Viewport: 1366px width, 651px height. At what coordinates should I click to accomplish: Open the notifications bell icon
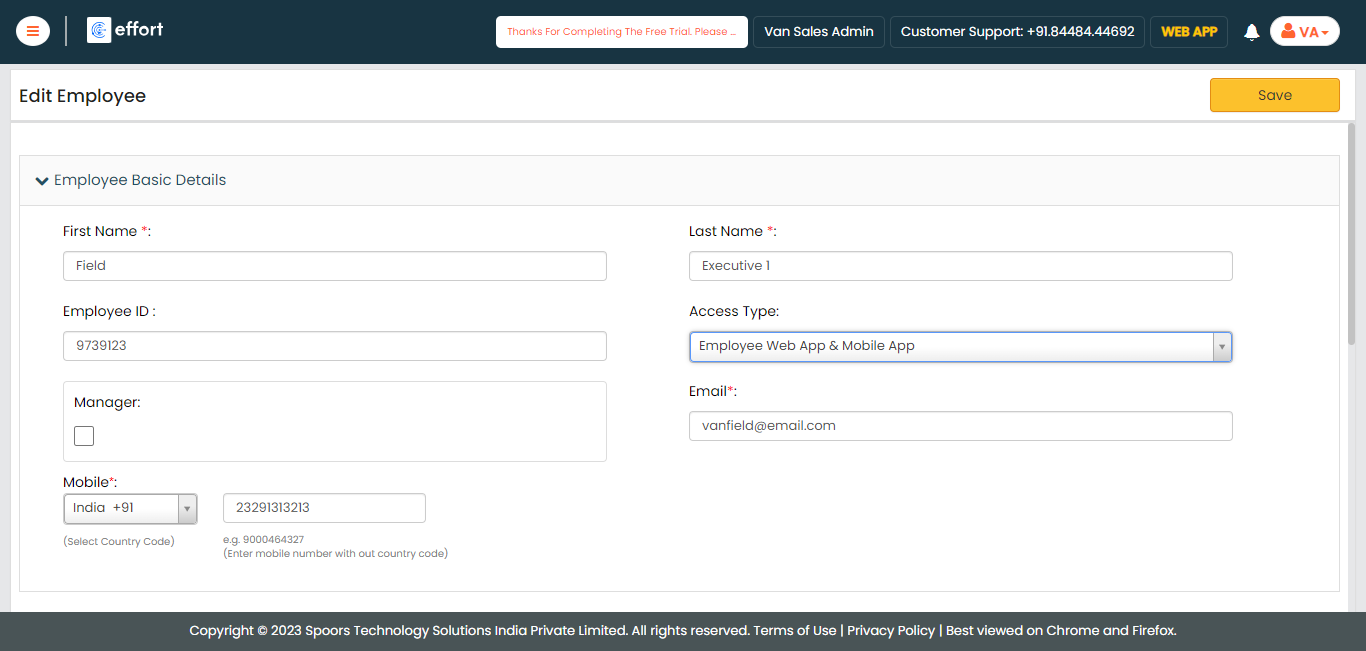[x=1251, y=32]
